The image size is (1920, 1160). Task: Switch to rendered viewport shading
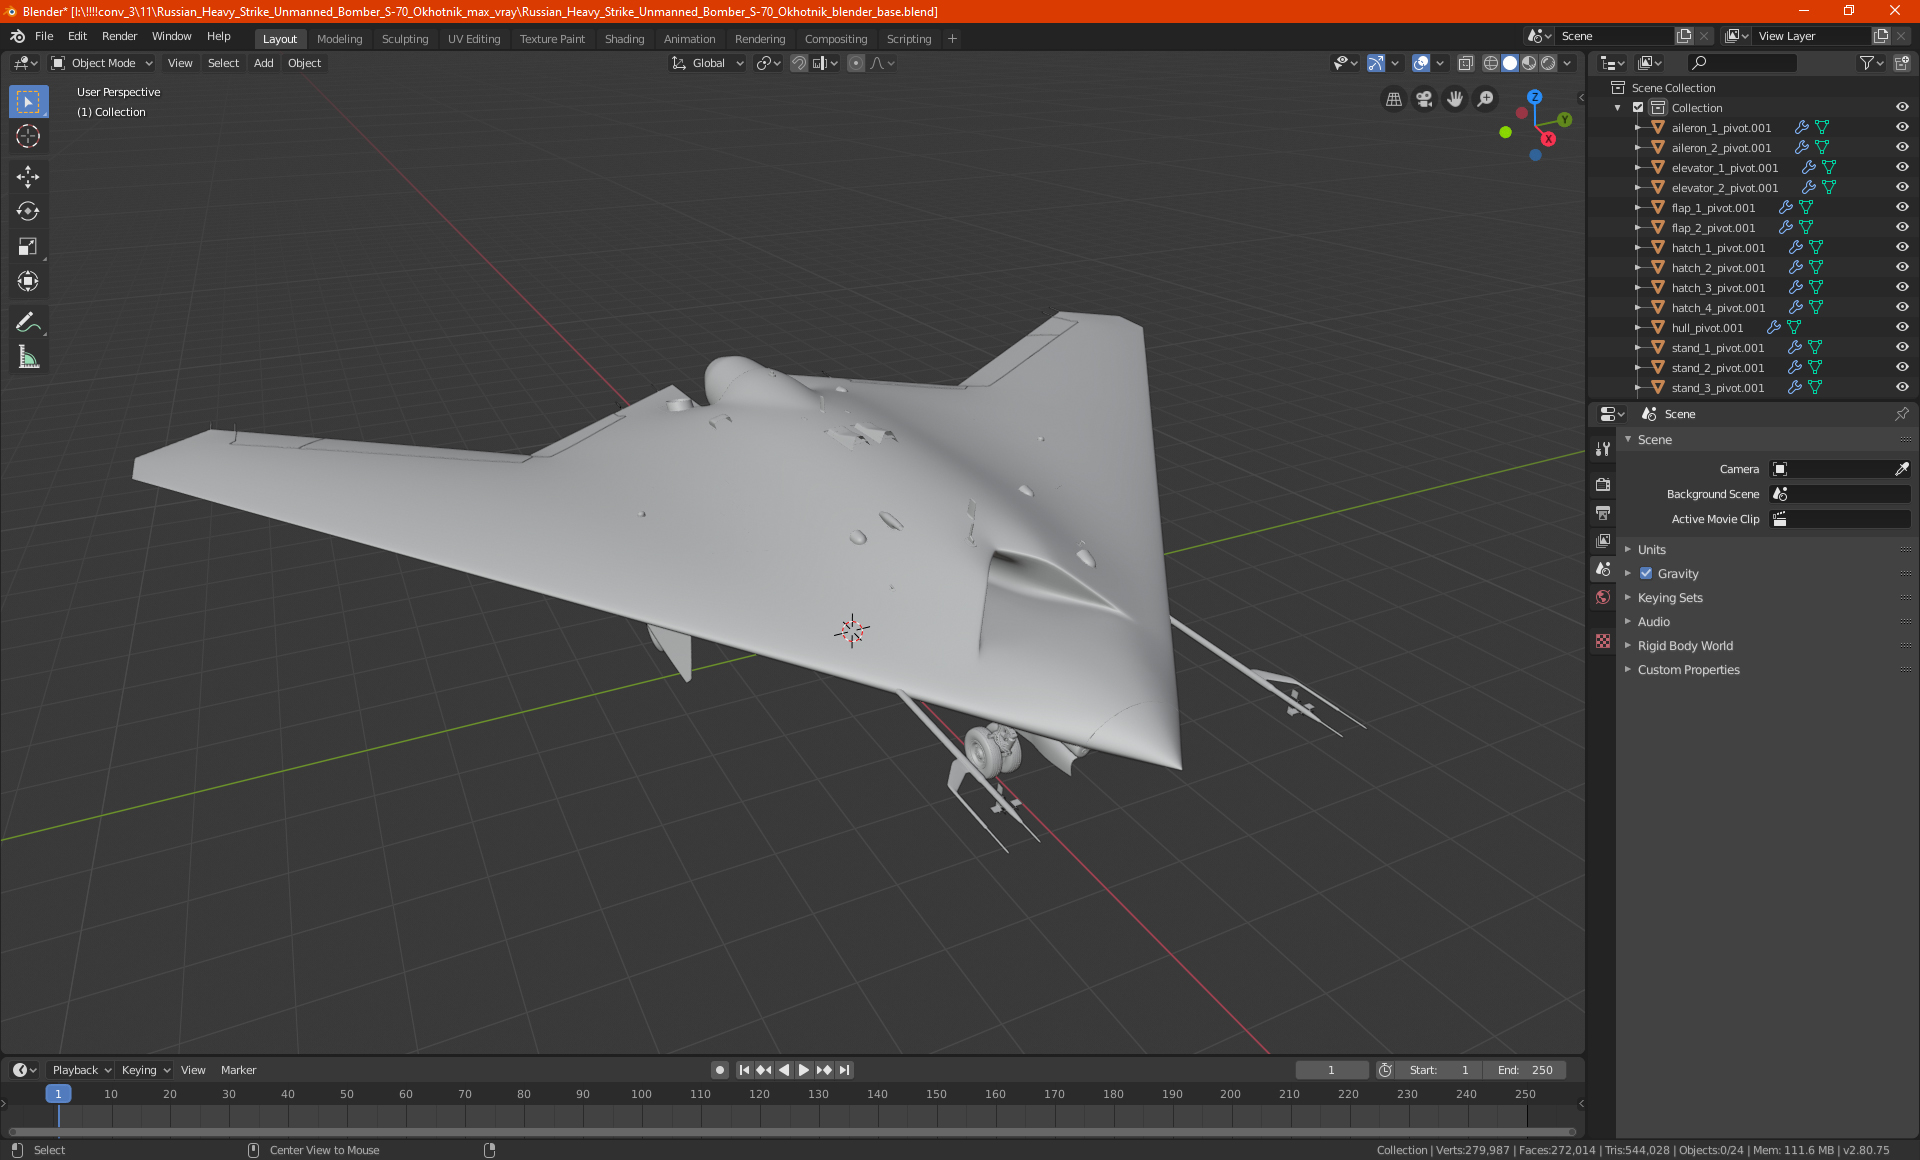point(1548,63)
